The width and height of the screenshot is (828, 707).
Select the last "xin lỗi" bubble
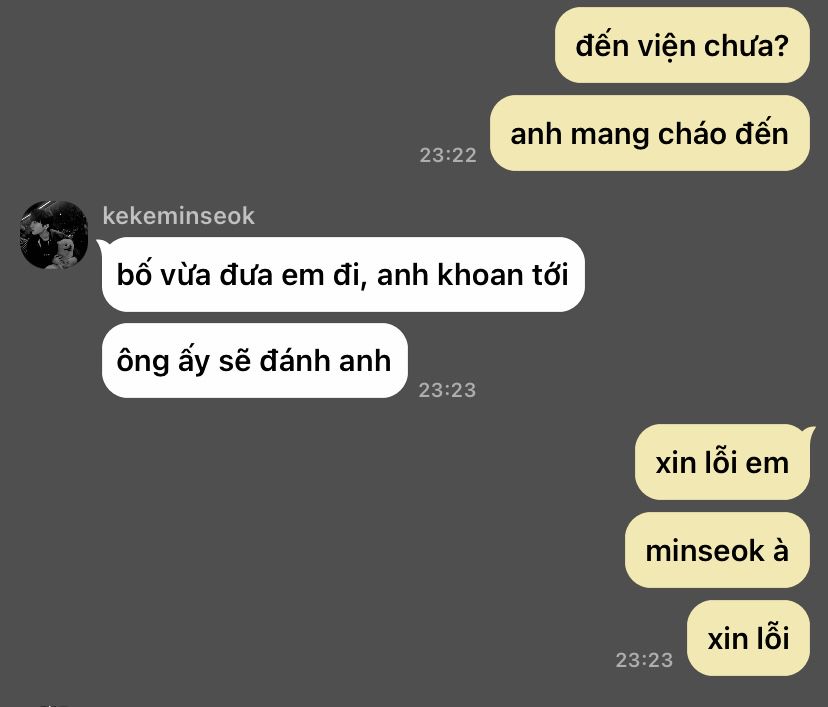click(748, 638)
